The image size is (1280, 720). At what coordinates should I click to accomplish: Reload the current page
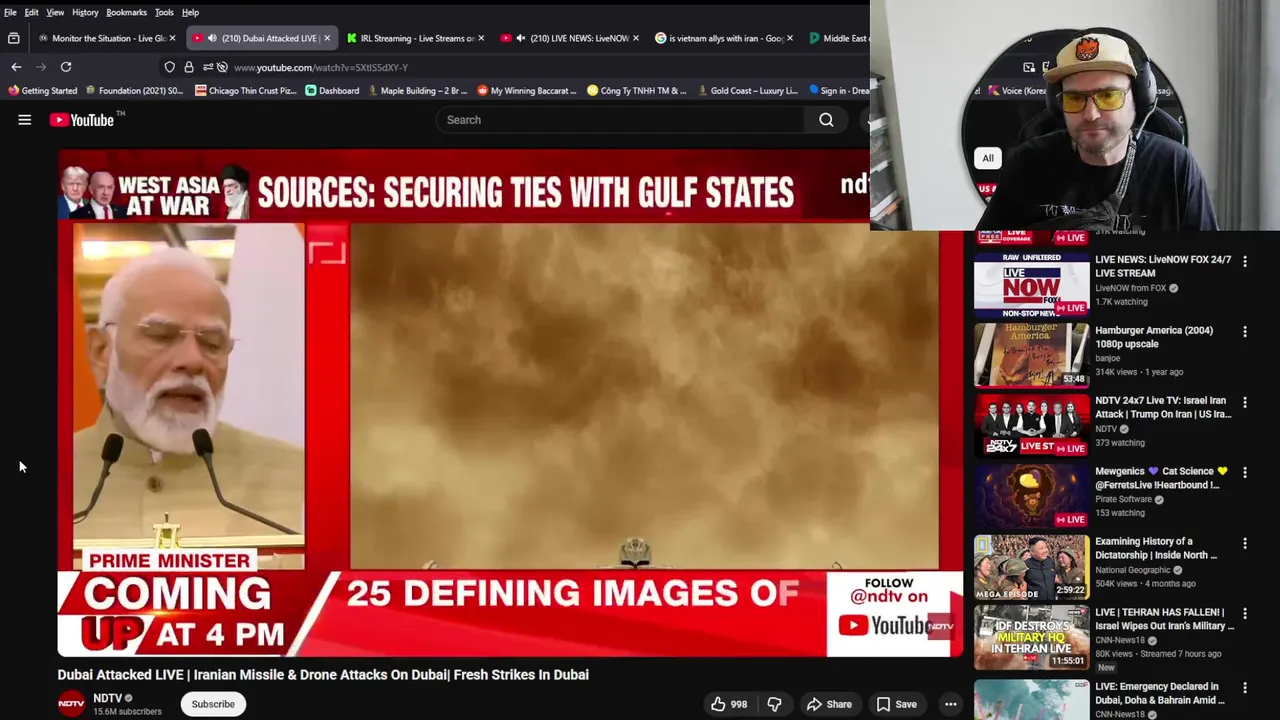66,67
